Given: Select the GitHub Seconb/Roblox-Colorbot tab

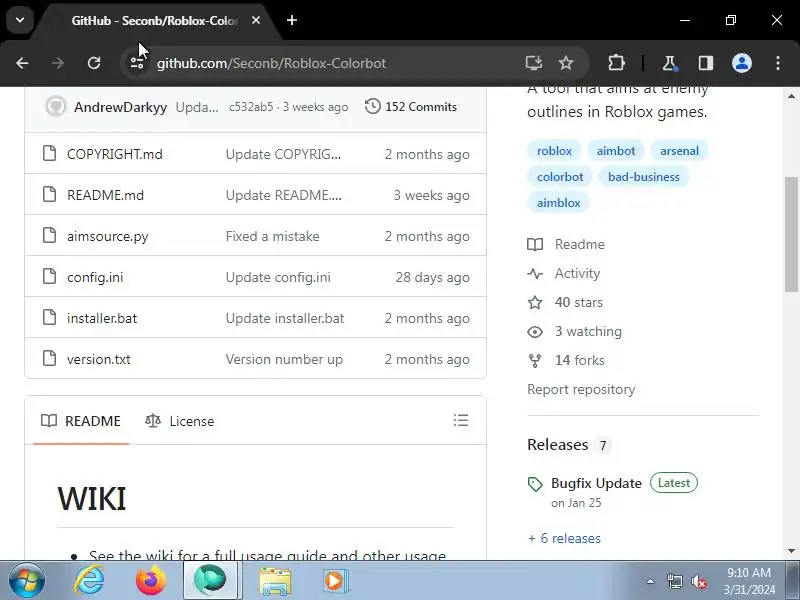Looking at the screenshot, I should click(155, 21).
